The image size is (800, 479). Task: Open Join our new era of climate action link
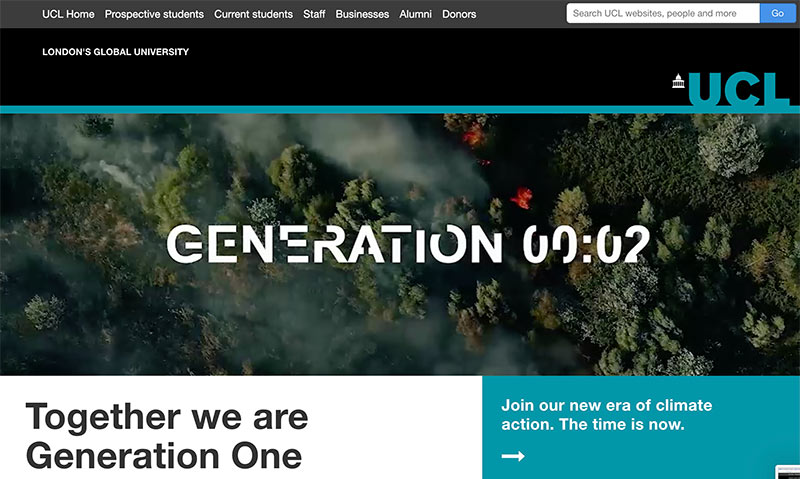(607, 415)
